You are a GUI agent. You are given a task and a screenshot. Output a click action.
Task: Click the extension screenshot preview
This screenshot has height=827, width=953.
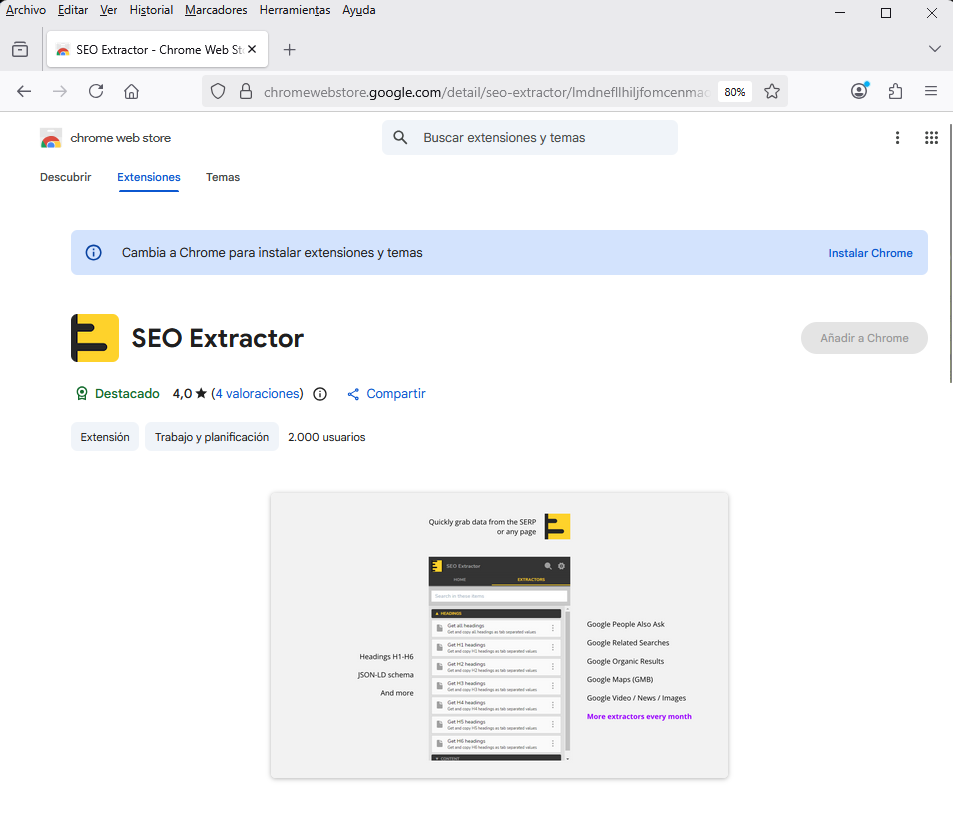coord(498,636)
